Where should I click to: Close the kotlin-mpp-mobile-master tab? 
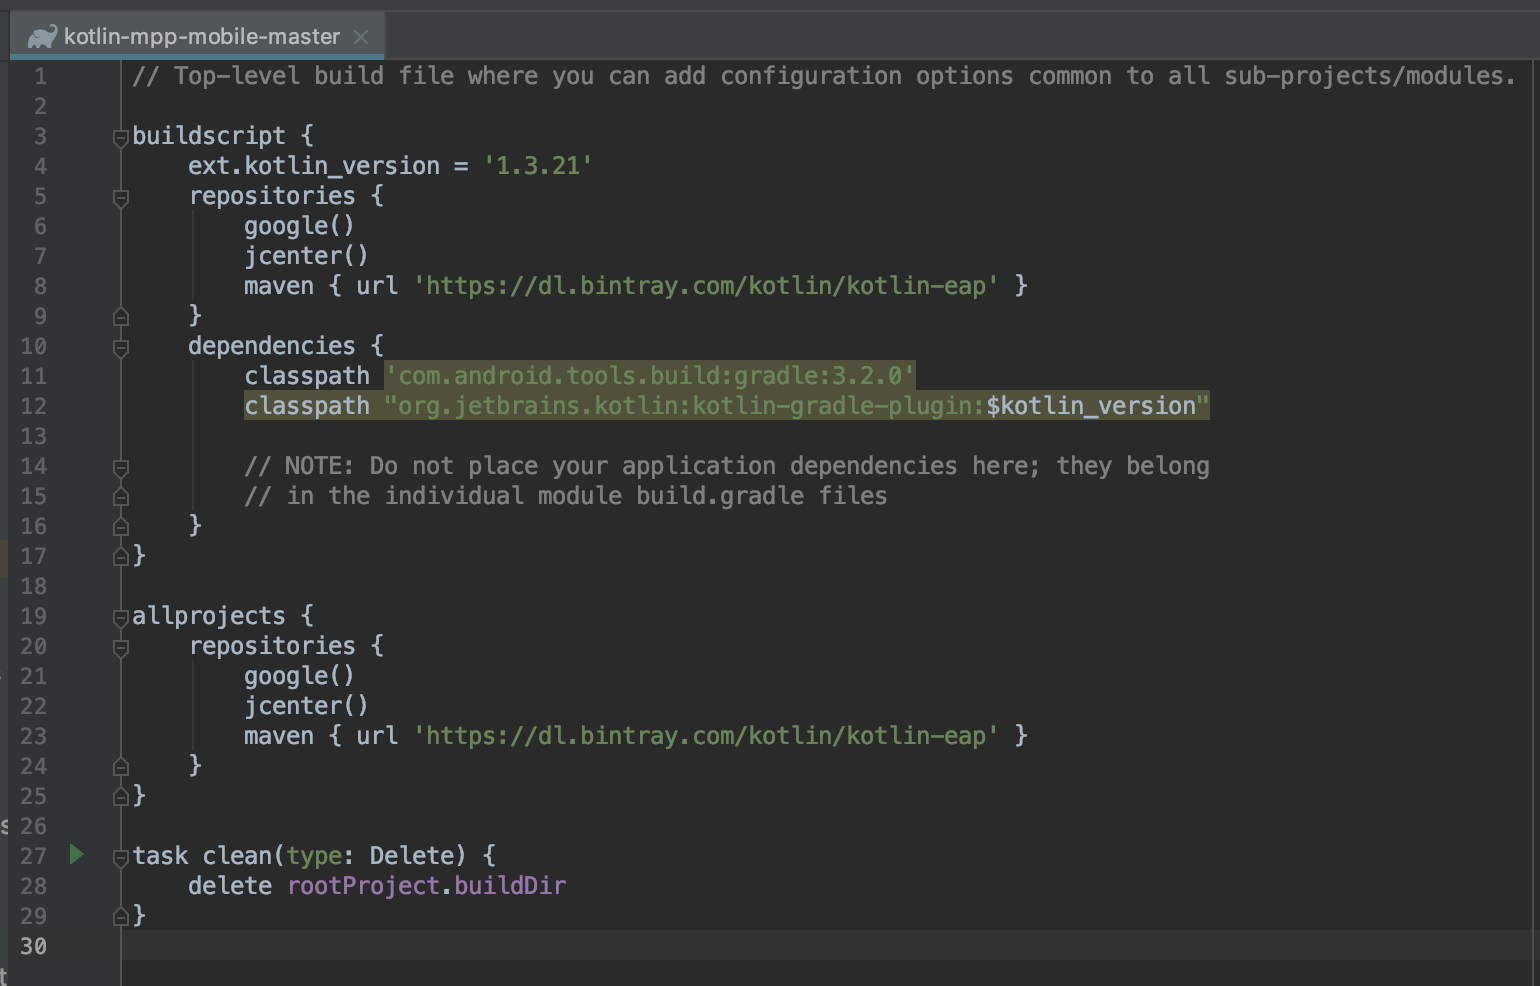(361, 36)
